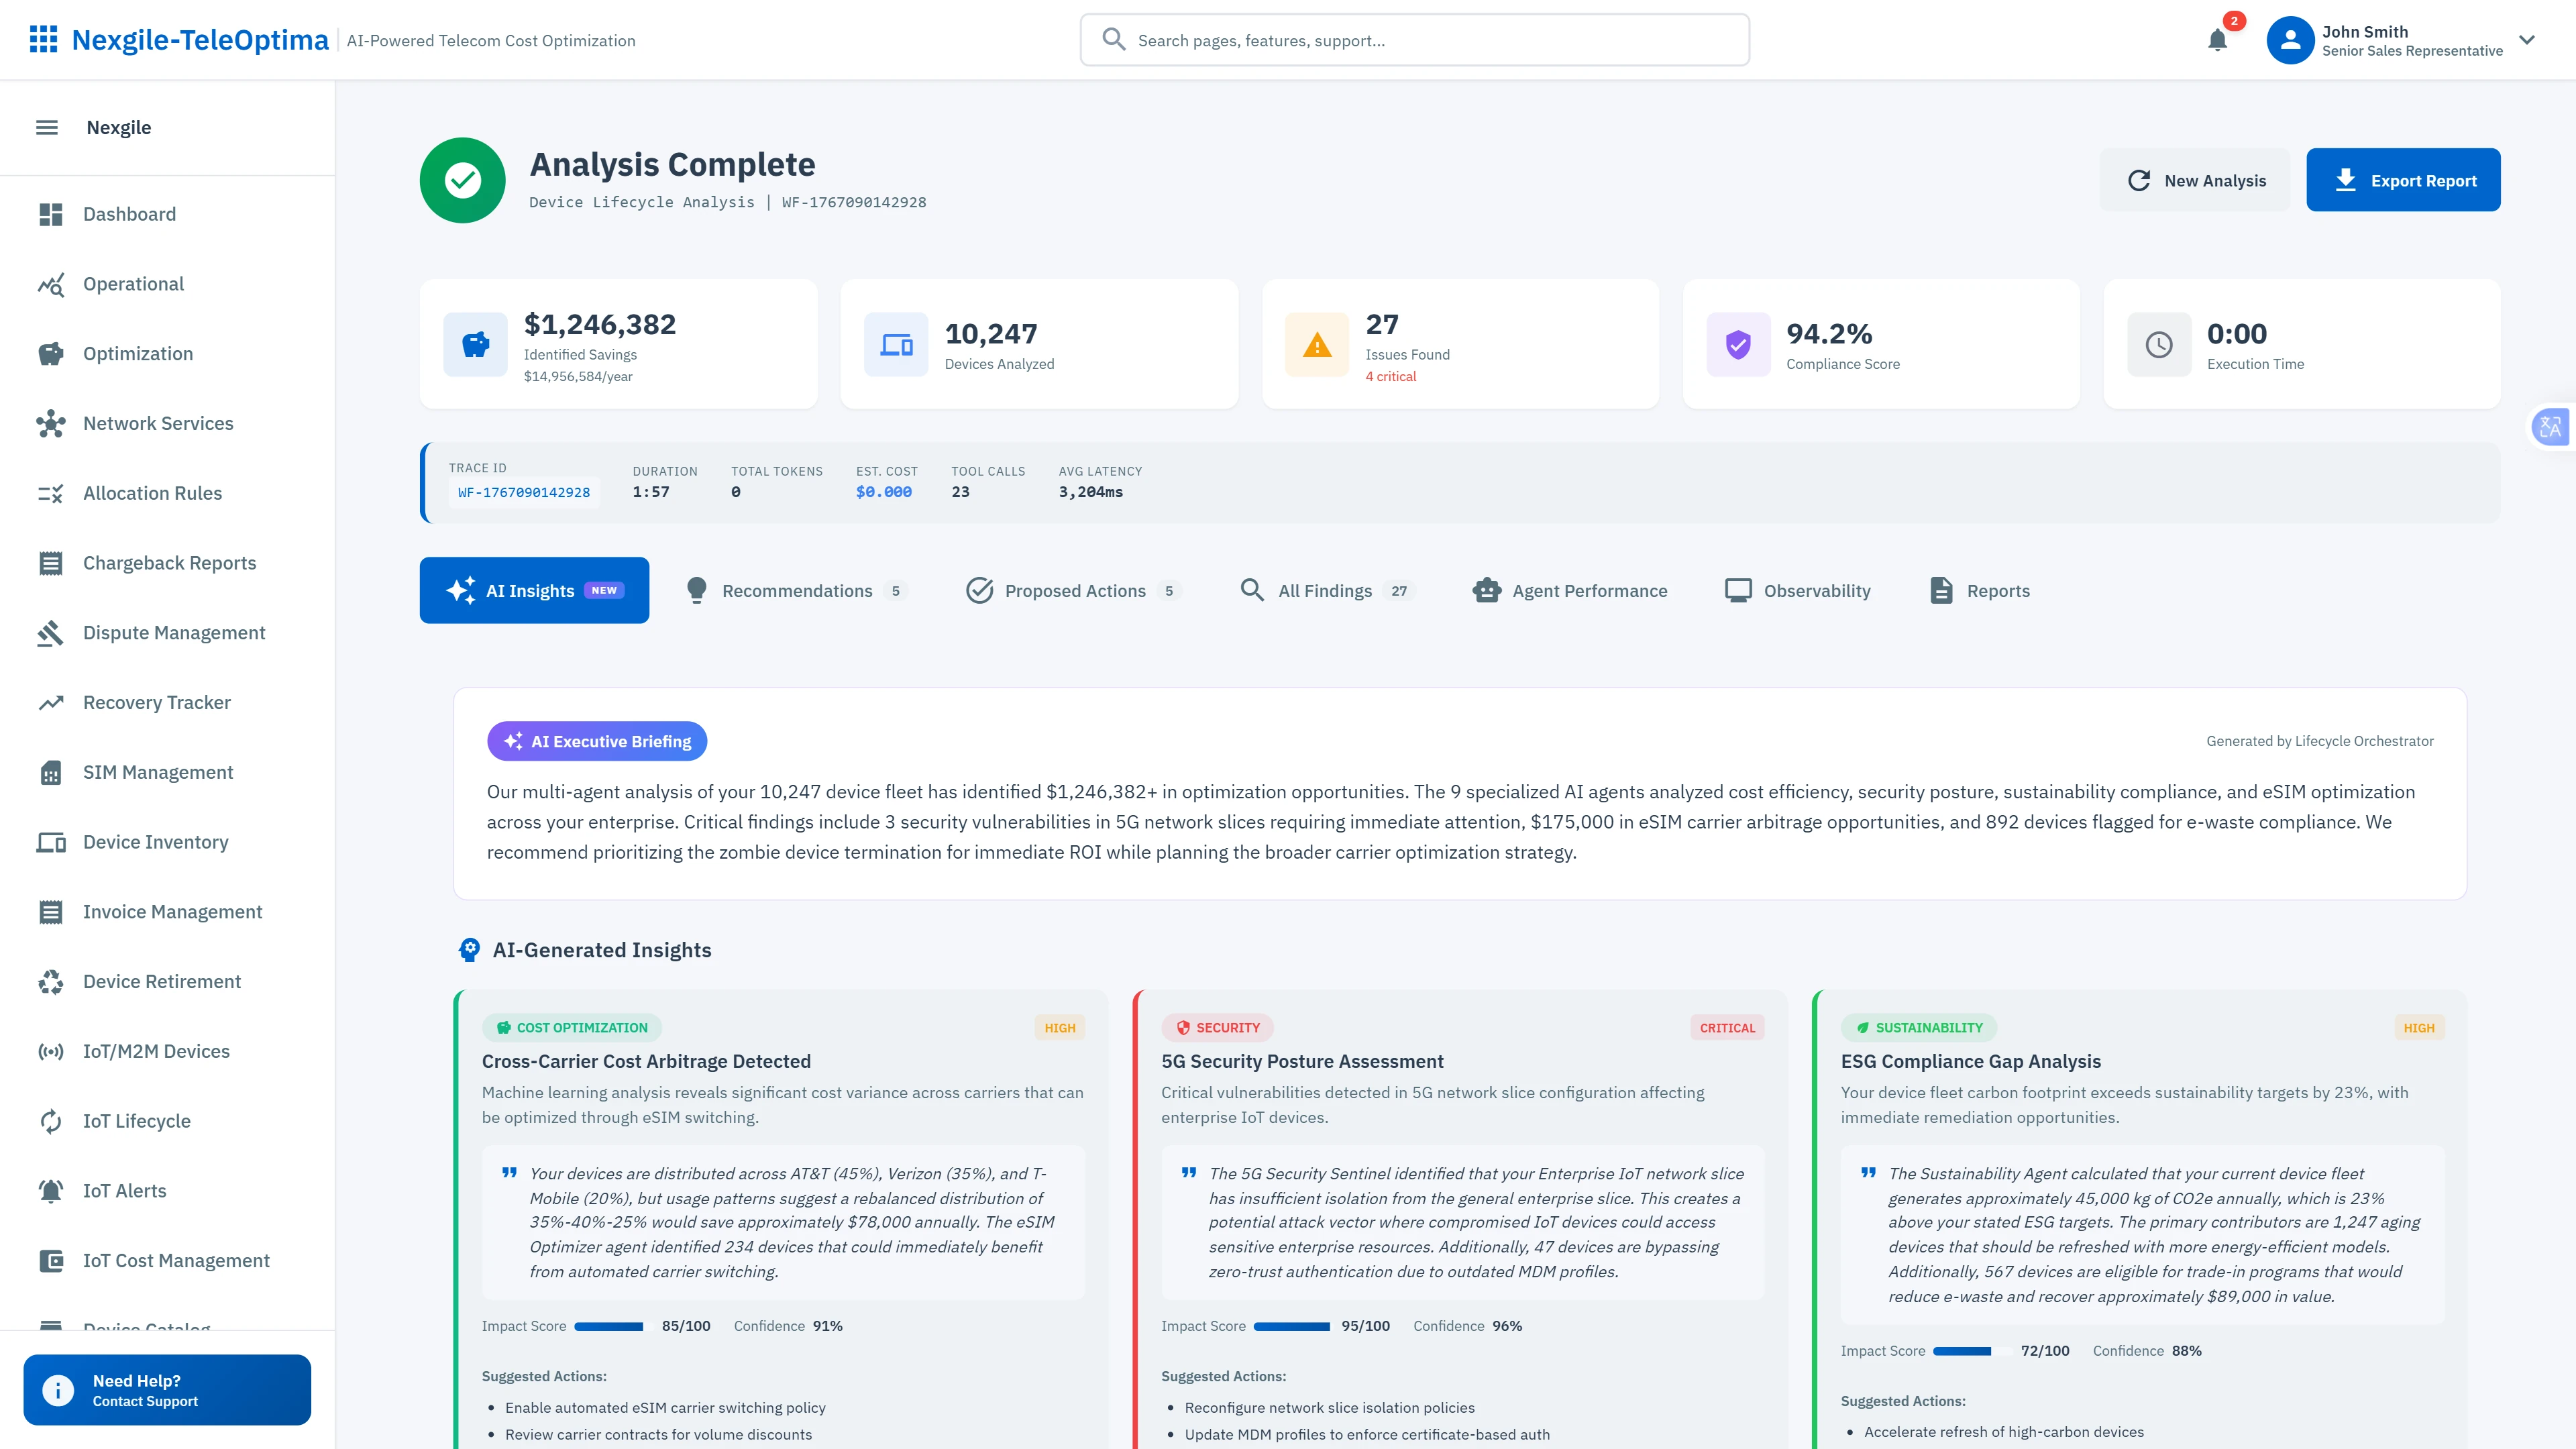The image size is (2576, 1449).
Task: Collapse sidebar via hamburger icon
Action: tap(46, 127)
